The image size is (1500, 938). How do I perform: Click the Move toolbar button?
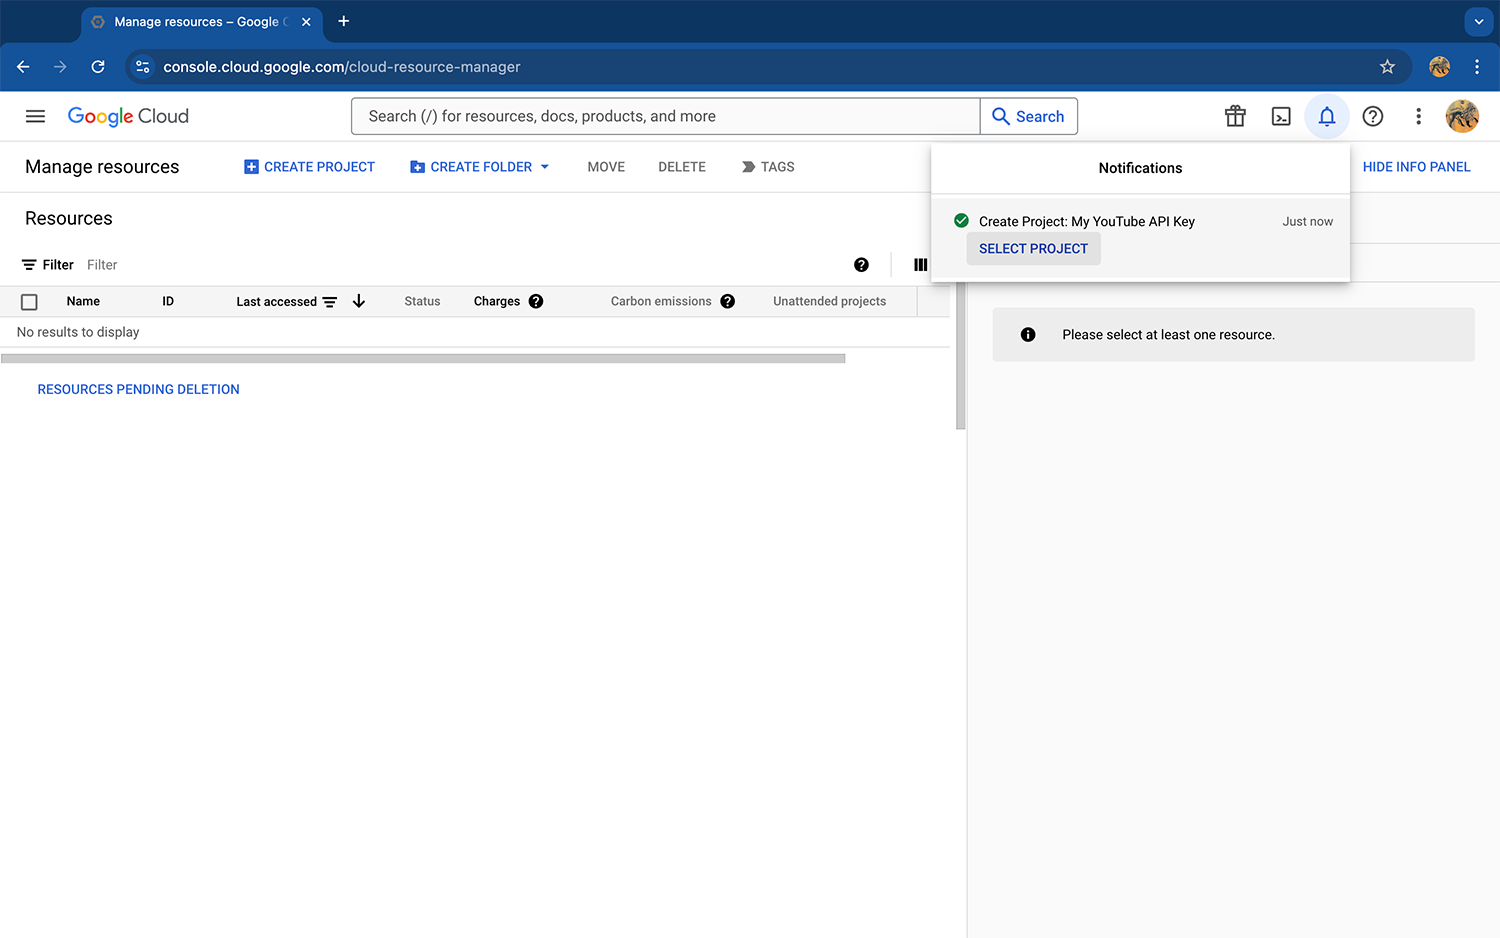tap(606, 167)
